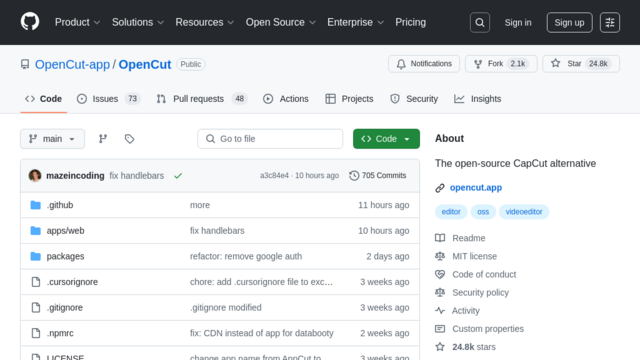Open 'fix: CDN instead of app' commit message
640x360 pixels.
pyautogui.click(x=262, y=333)
